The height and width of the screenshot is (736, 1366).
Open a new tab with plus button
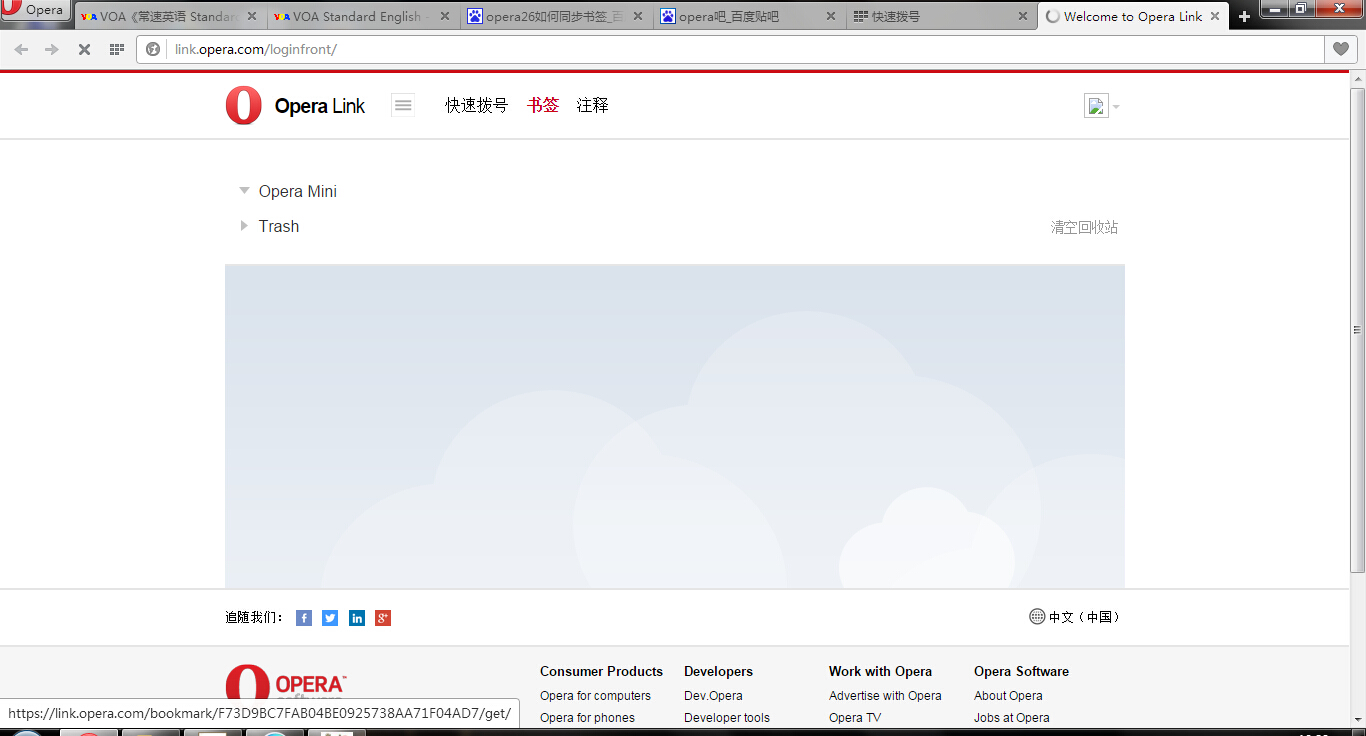click(x=1244, y=17)
